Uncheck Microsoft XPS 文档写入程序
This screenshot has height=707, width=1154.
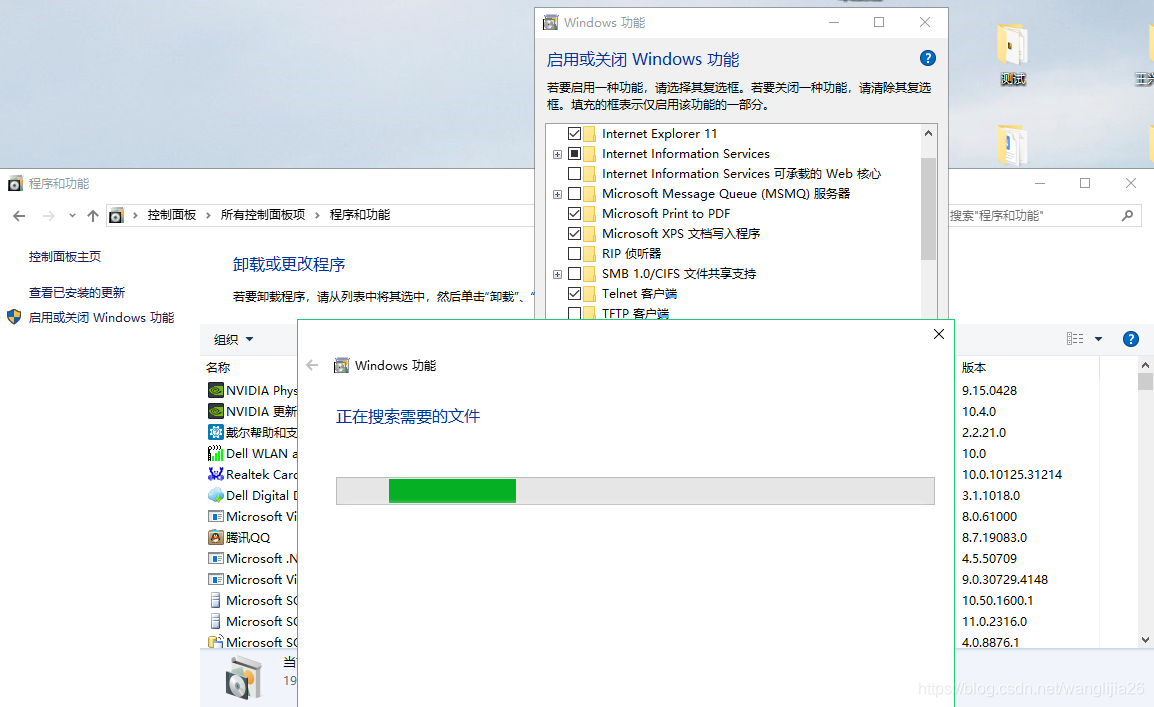tap(575, 233)
